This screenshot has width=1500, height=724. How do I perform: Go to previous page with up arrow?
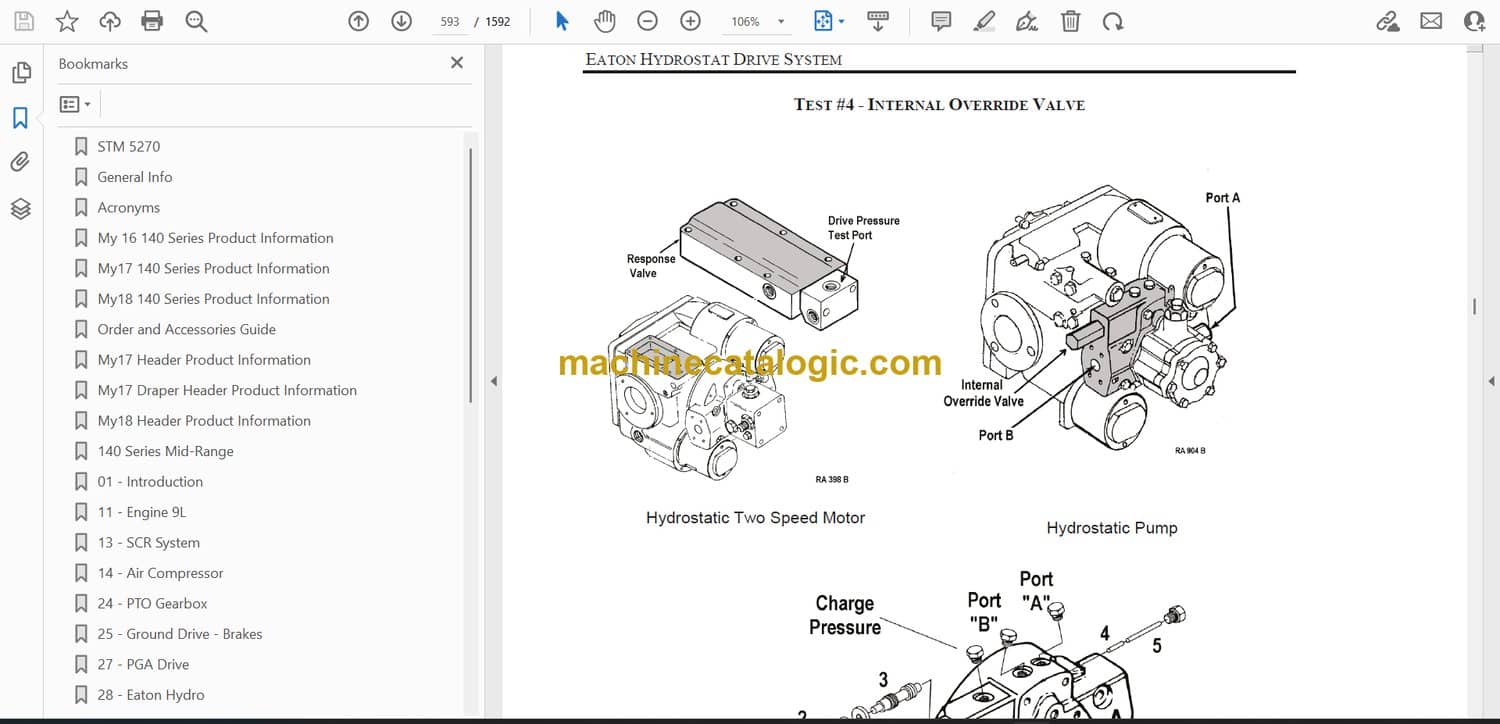[x=359, y=21]
